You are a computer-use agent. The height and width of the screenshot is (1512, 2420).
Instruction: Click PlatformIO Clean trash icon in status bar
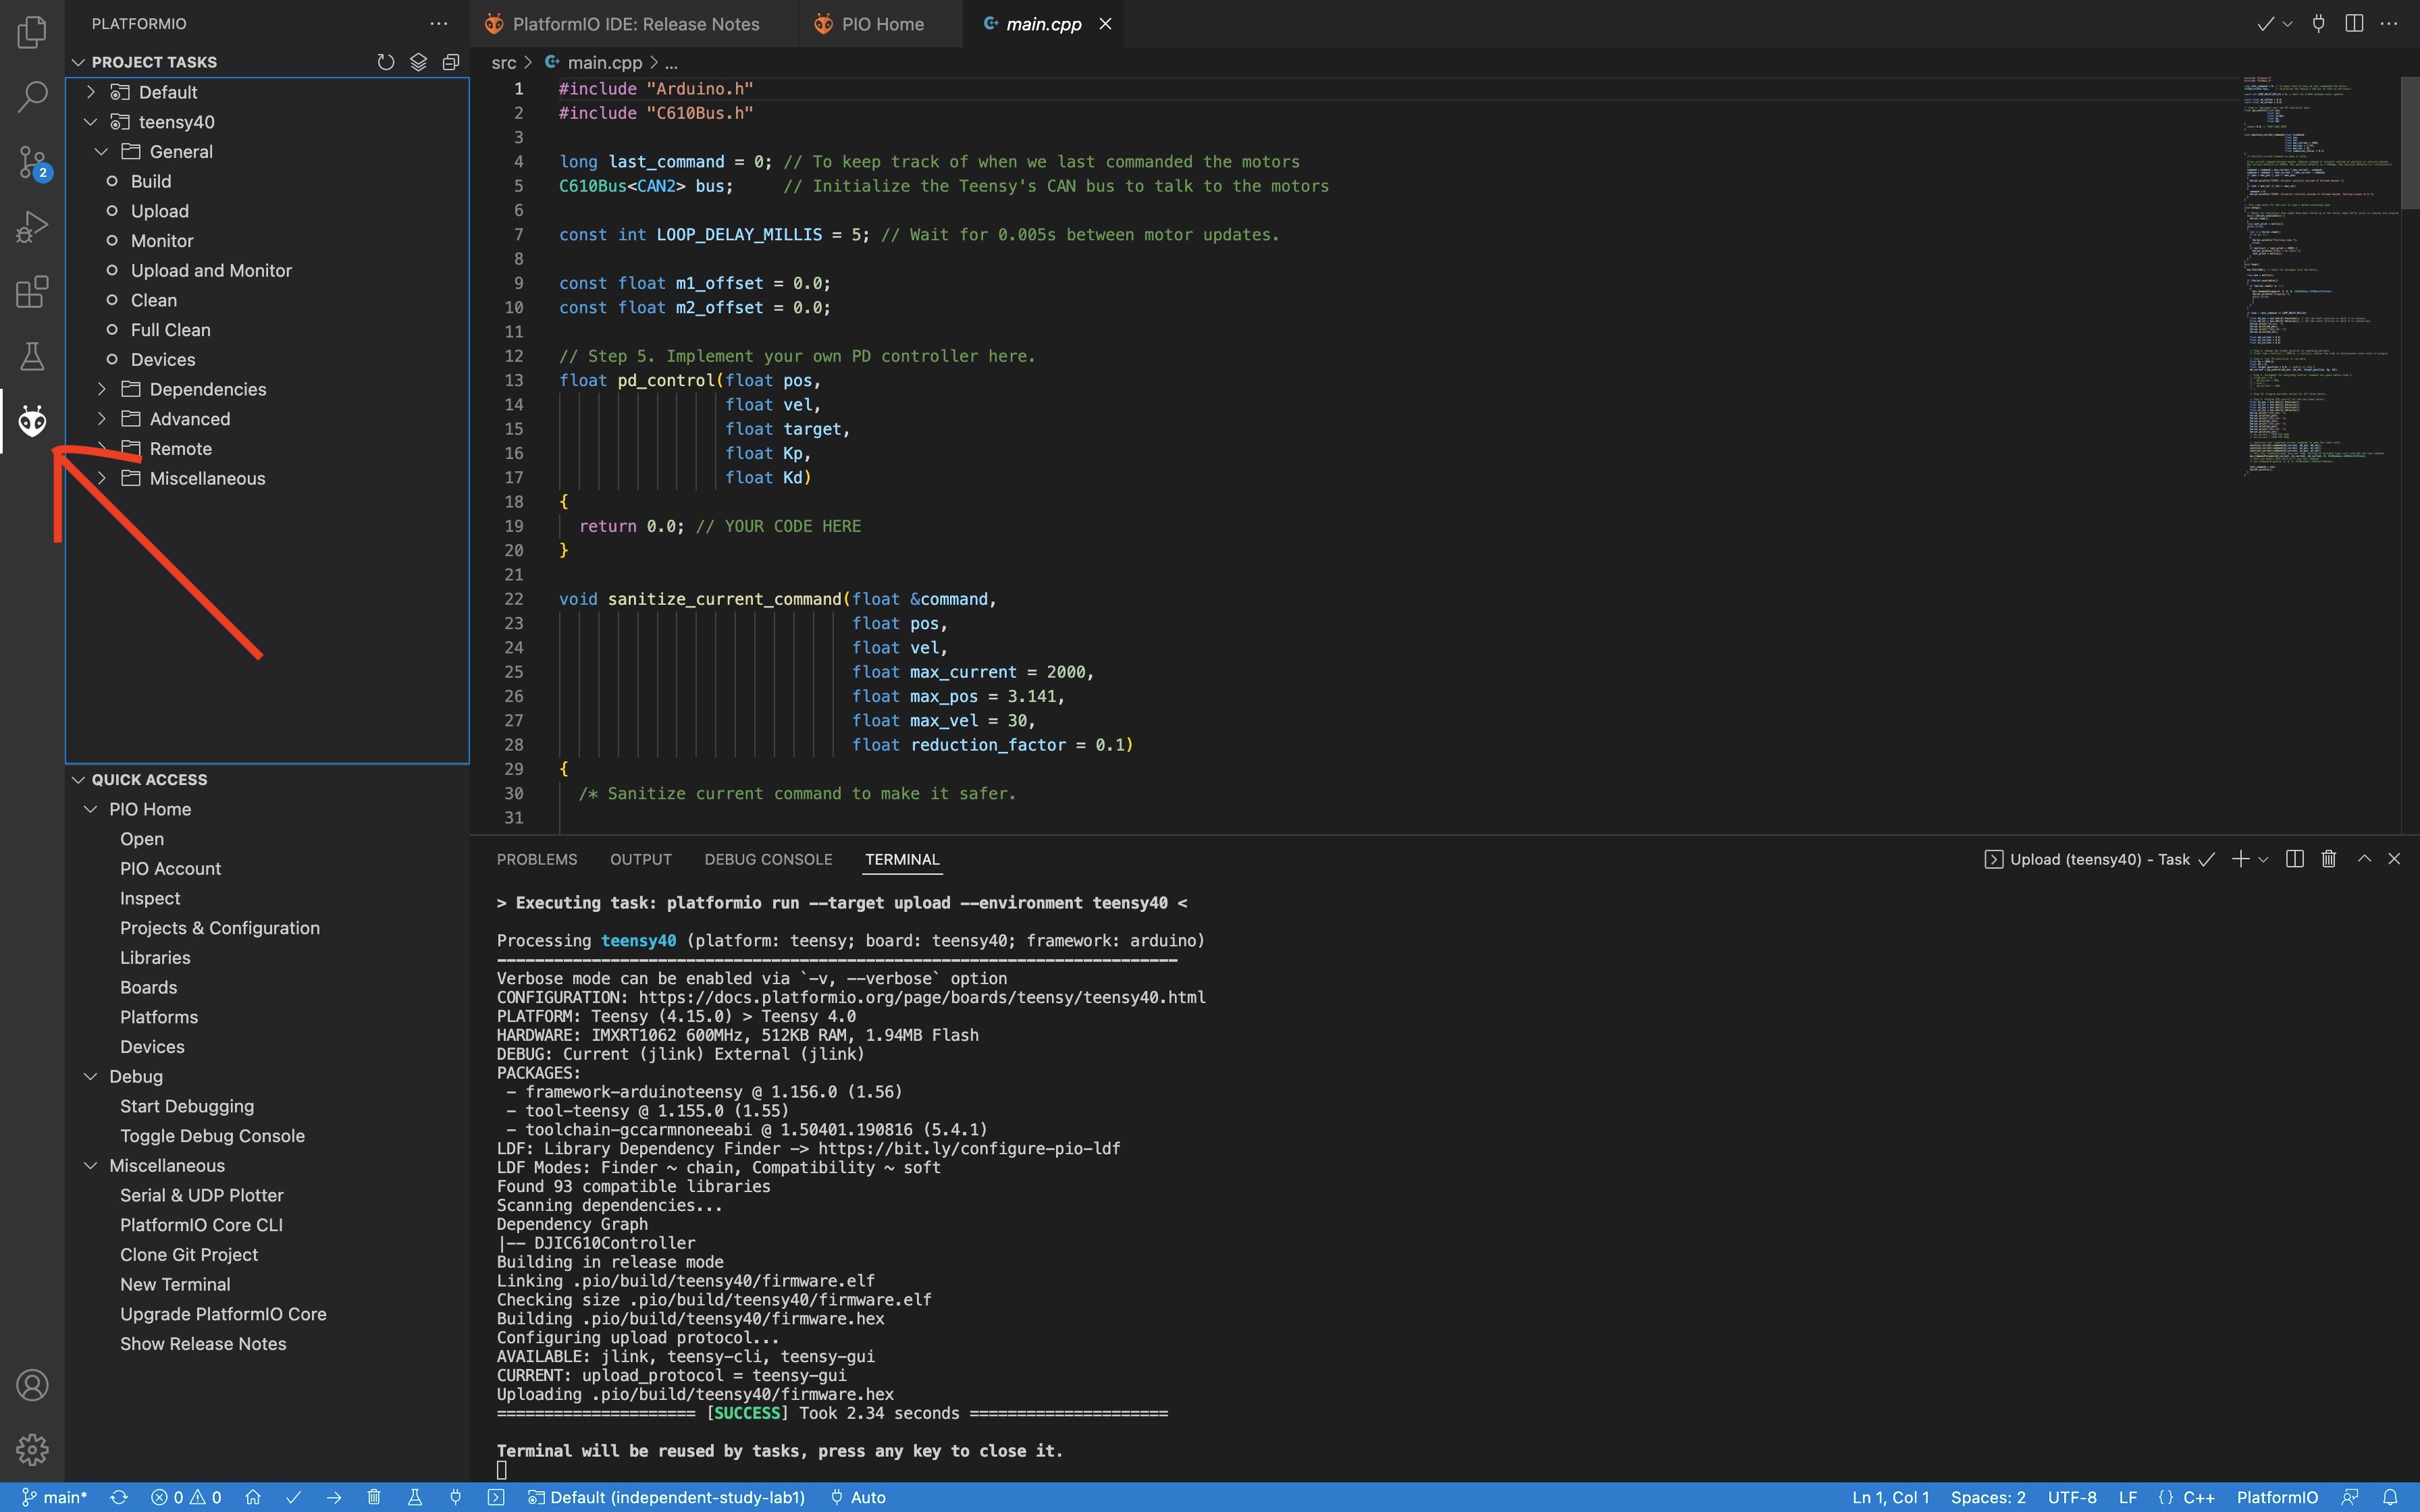point(374,1497)
